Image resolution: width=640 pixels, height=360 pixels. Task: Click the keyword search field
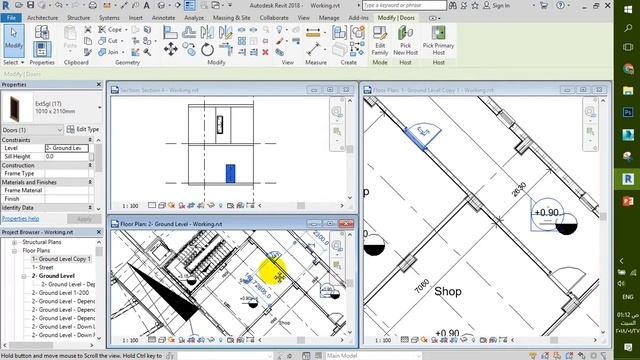[404, 5]
